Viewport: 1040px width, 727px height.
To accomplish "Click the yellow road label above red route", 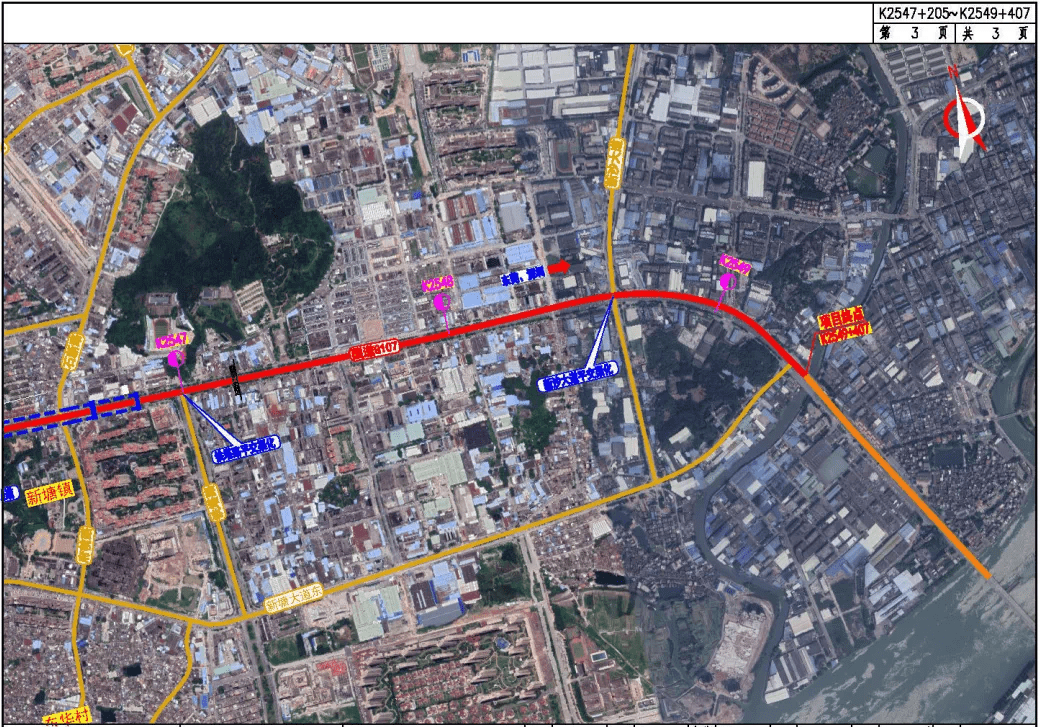I will (612, 162).
